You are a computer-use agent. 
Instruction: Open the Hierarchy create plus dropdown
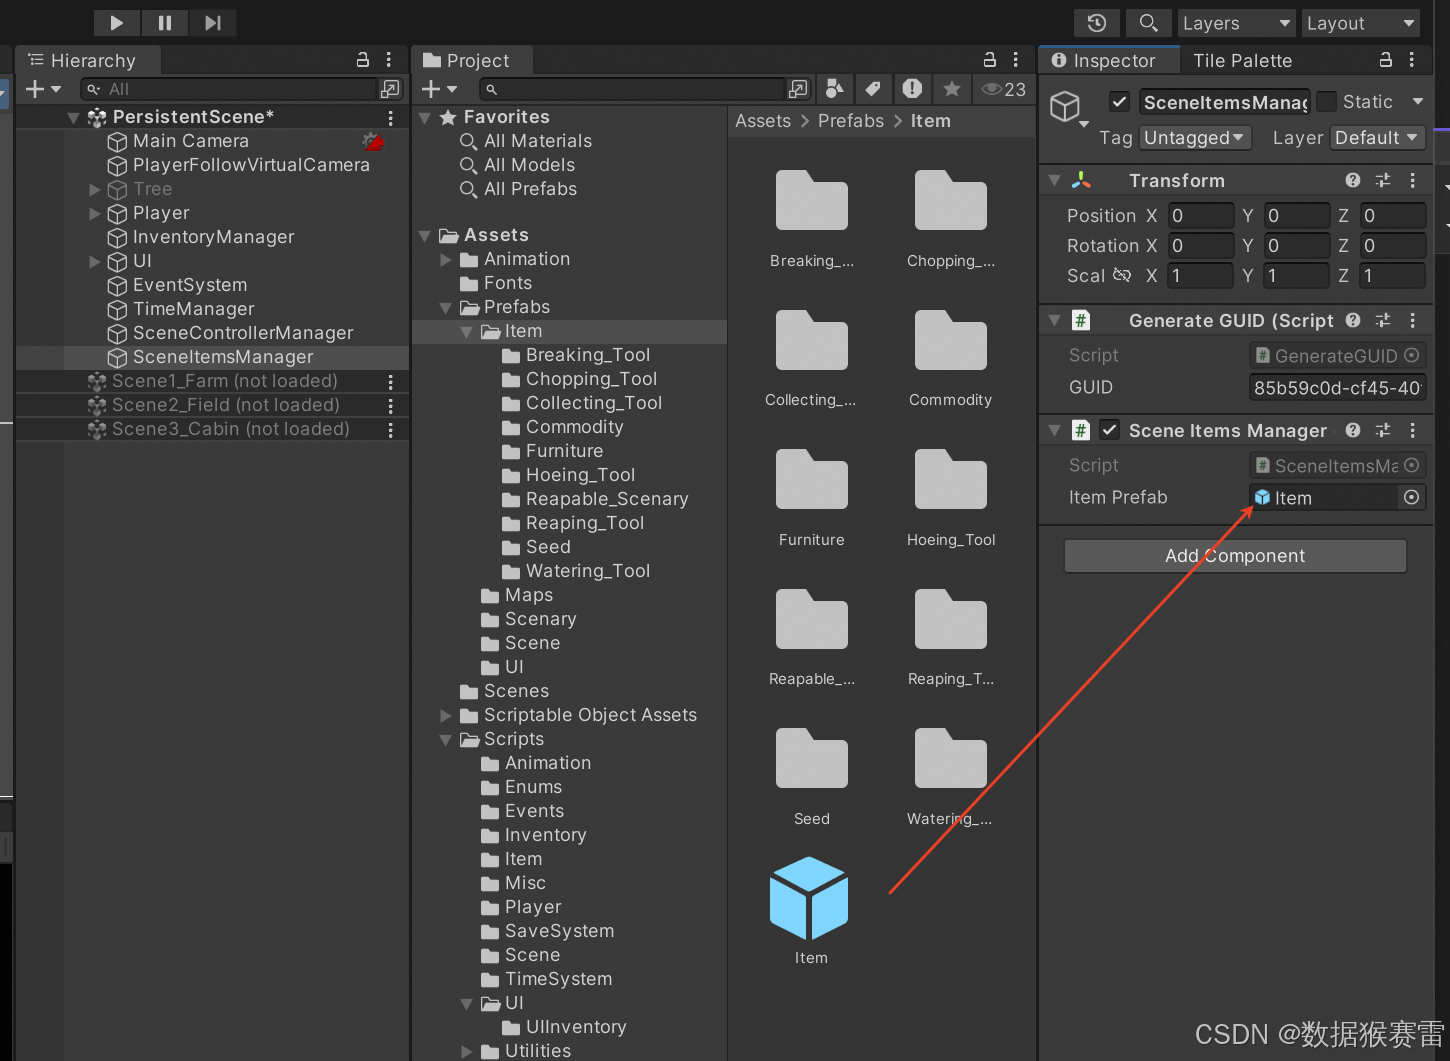[43, 89]
